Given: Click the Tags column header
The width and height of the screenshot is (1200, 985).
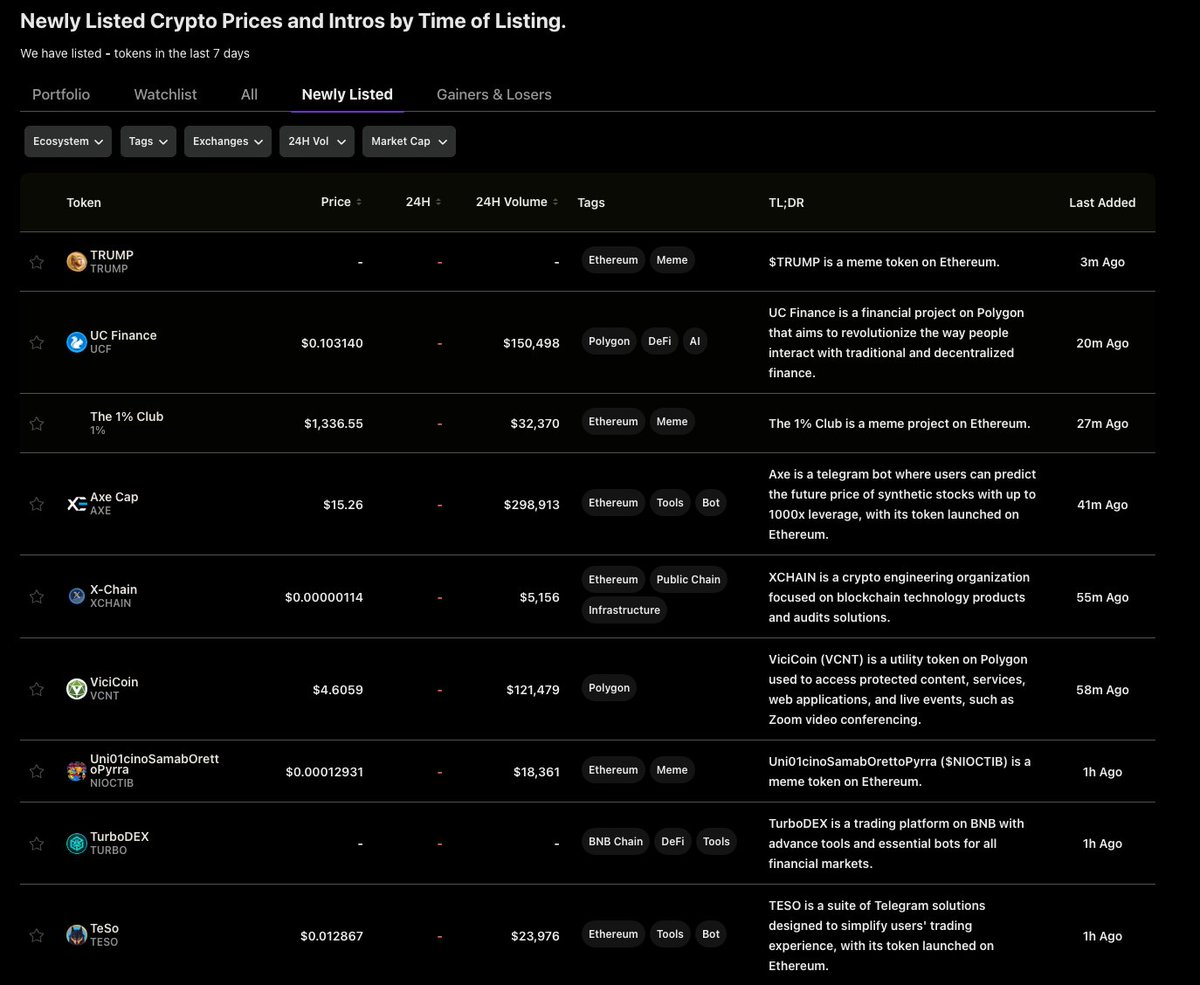Looking at the screenshot, I should pos(591,202).
